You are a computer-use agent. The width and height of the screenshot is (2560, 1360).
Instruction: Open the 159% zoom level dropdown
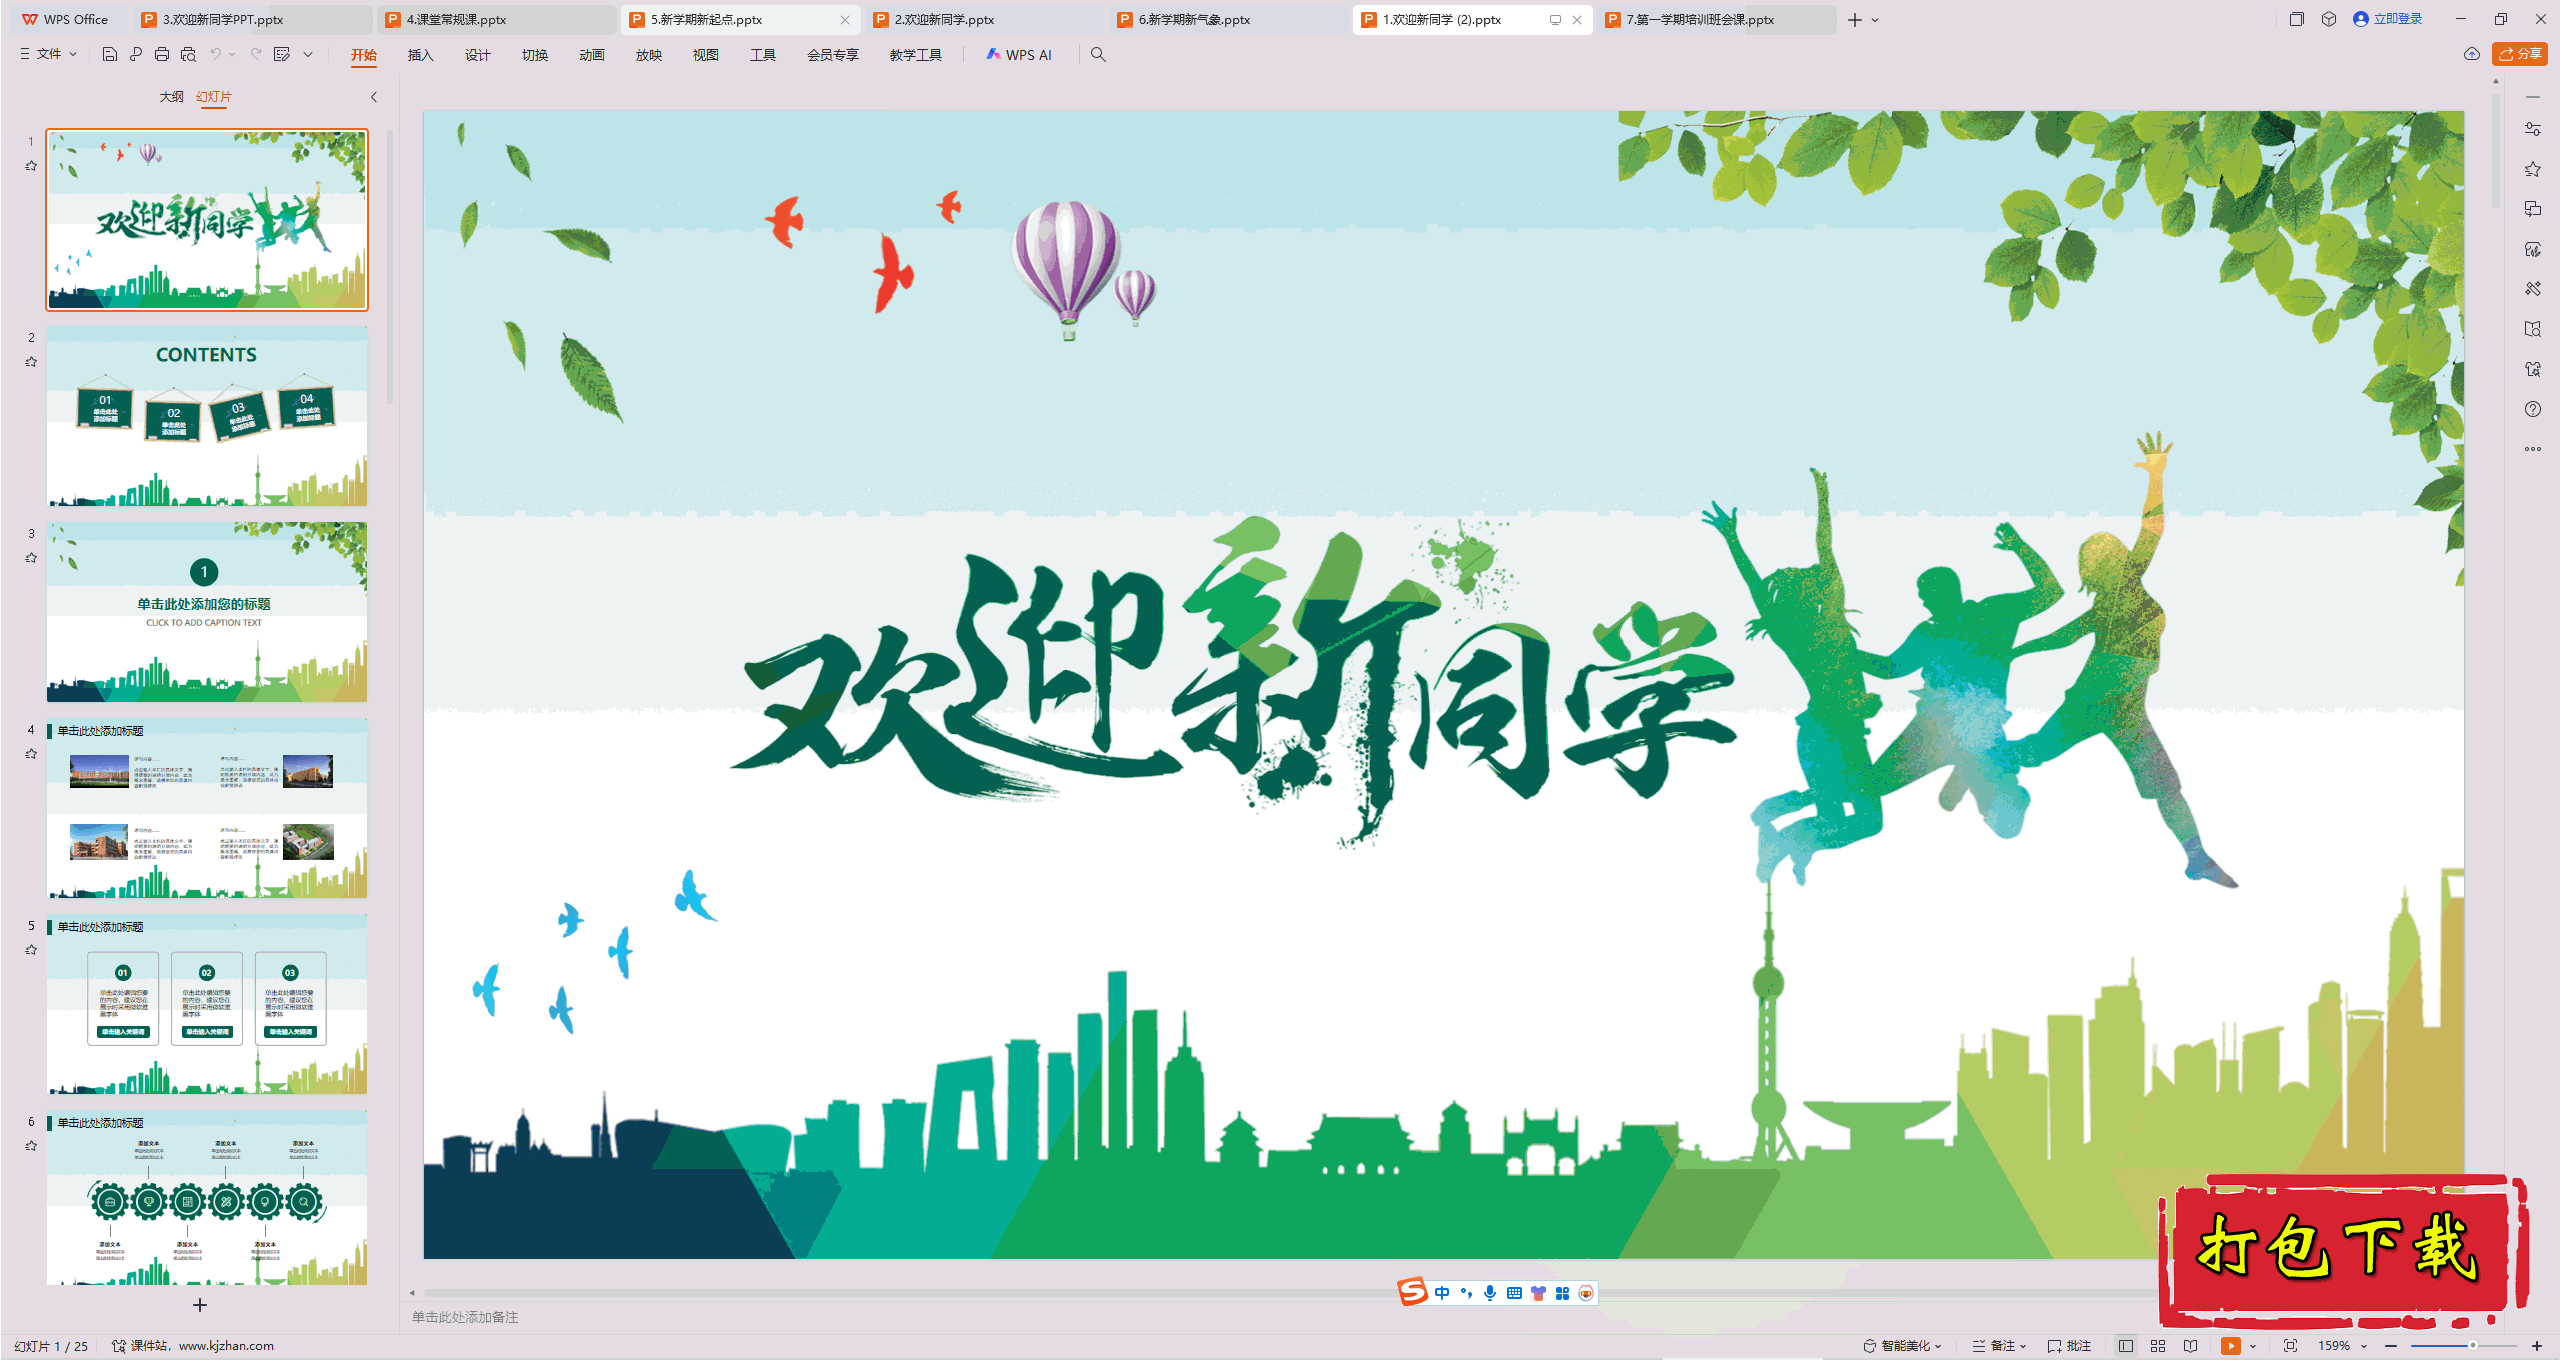2343,1346
